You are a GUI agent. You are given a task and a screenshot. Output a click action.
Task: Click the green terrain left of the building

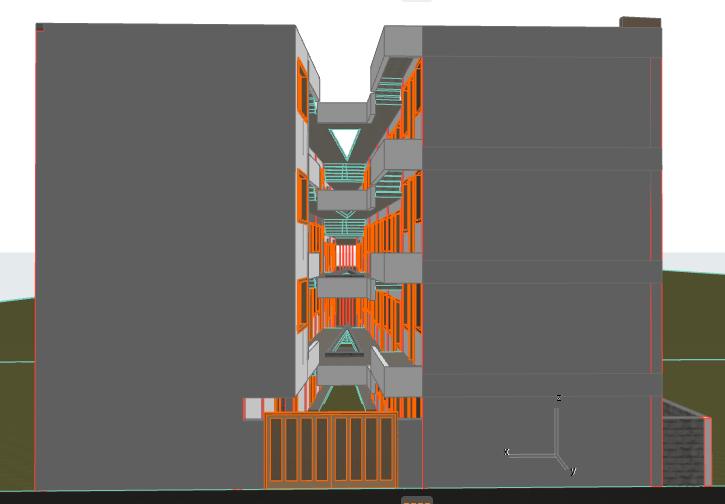17,330
